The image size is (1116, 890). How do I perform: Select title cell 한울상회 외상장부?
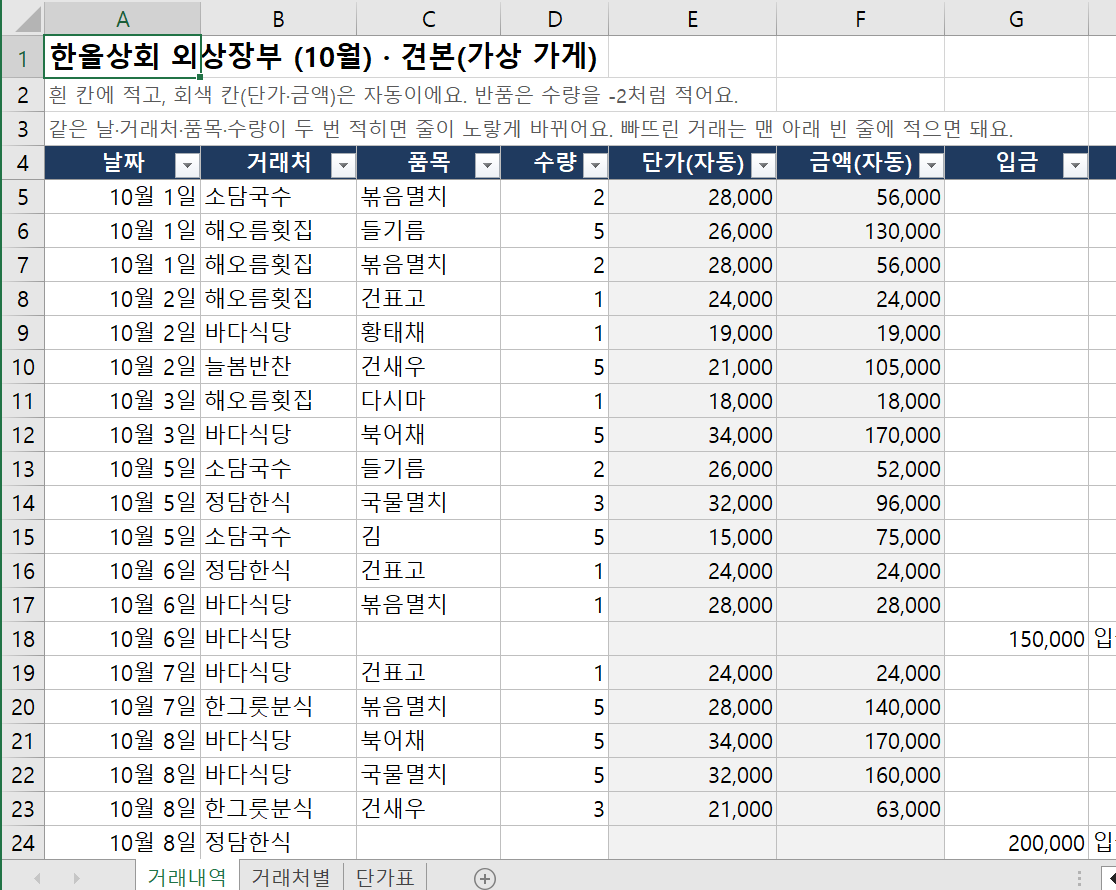(122, 57)
